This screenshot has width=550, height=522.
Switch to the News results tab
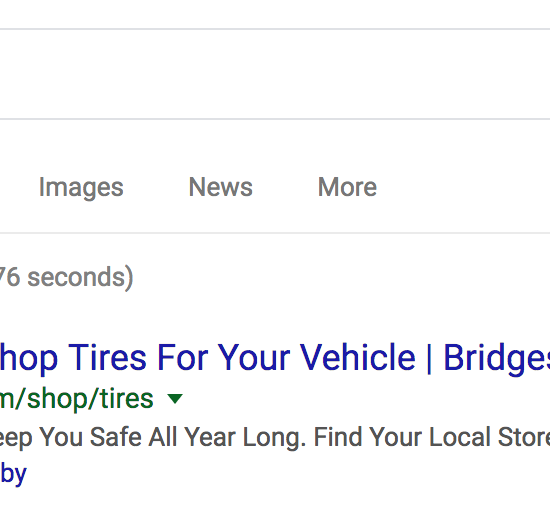coord(221,187)
